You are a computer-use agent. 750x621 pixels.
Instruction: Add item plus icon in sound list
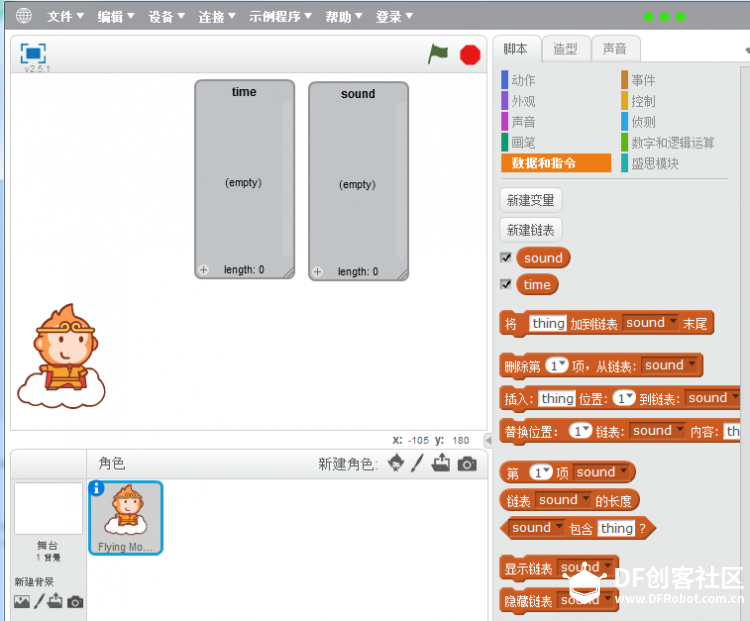click(318, 272)
